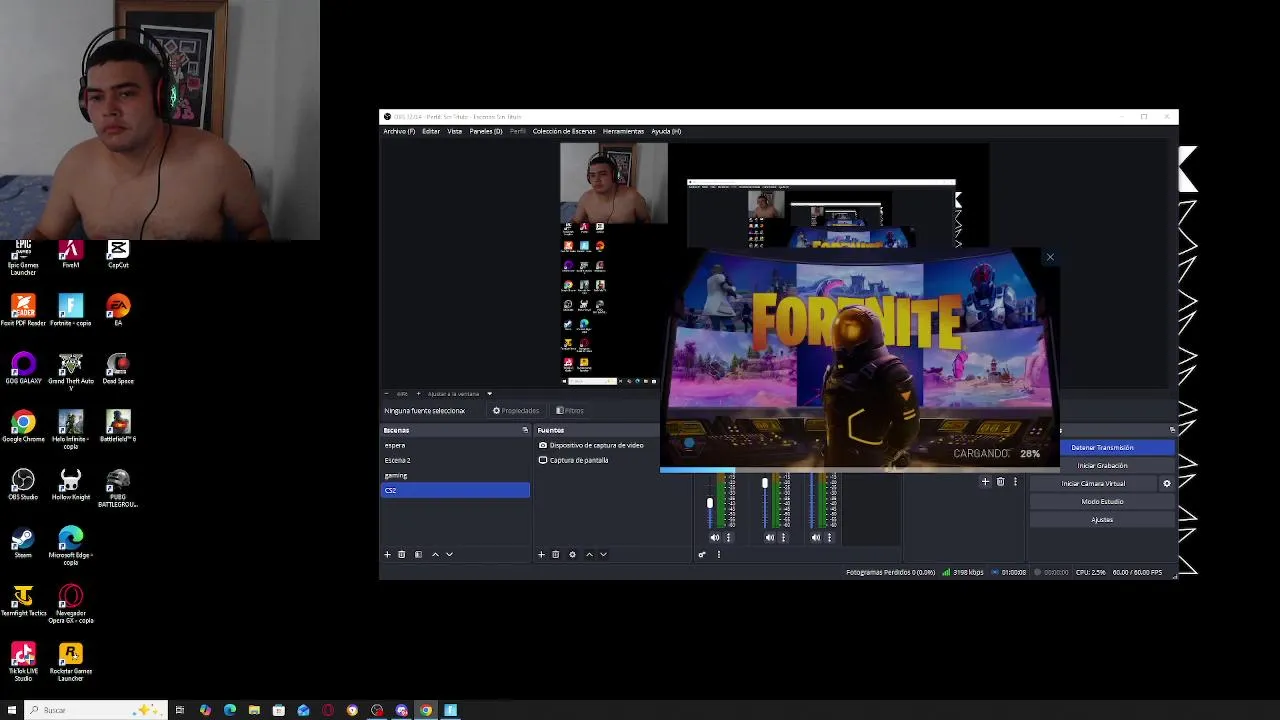
Task: Delete selected source with Fuentes trash icon
Action: click(x=556, y=554)
